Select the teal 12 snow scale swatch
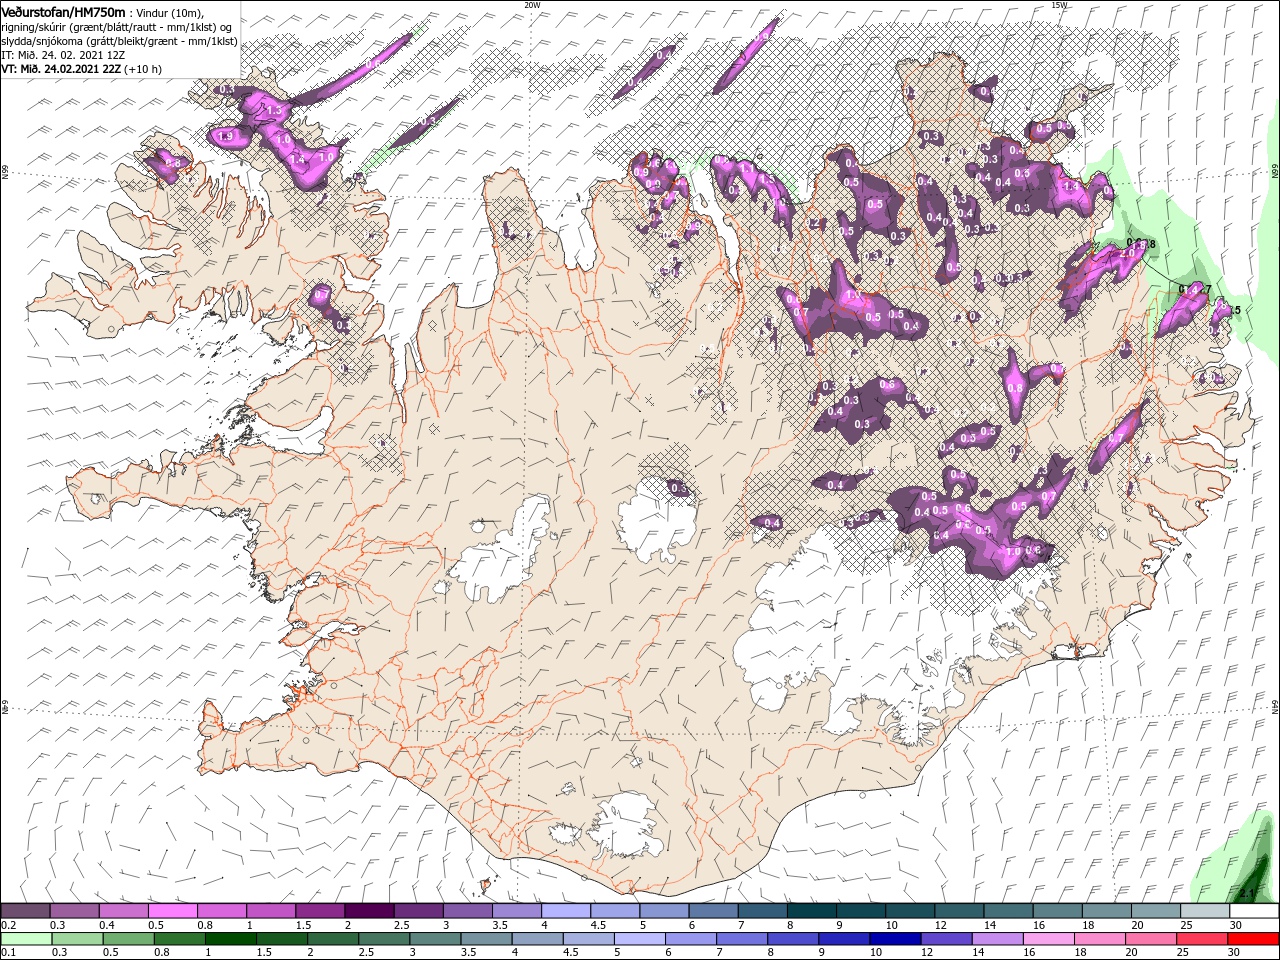 pos(959,911)
